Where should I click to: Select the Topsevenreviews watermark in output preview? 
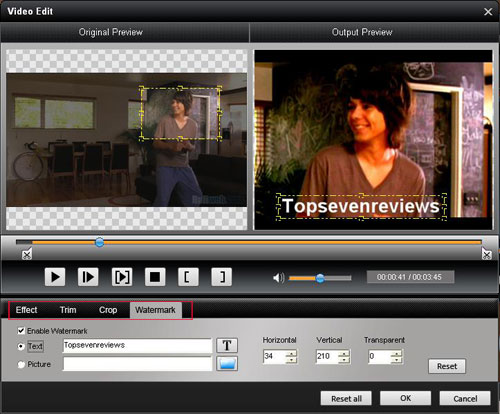(361, 206)
